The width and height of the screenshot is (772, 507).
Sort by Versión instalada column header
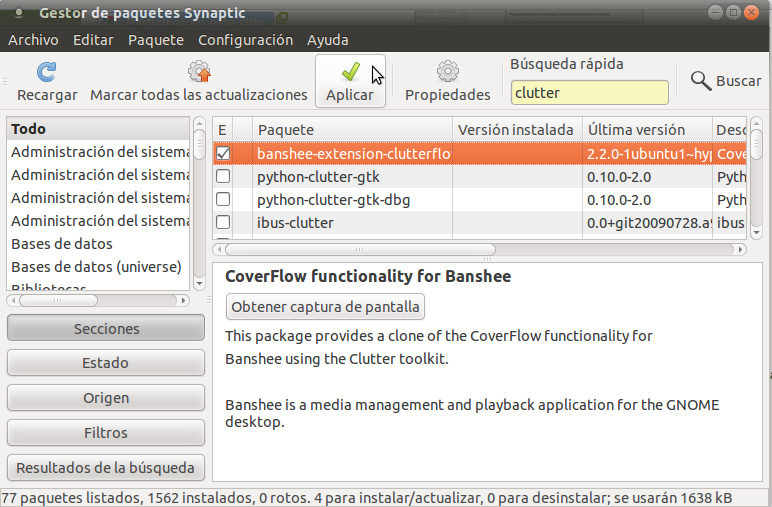[x=517, y=129]
